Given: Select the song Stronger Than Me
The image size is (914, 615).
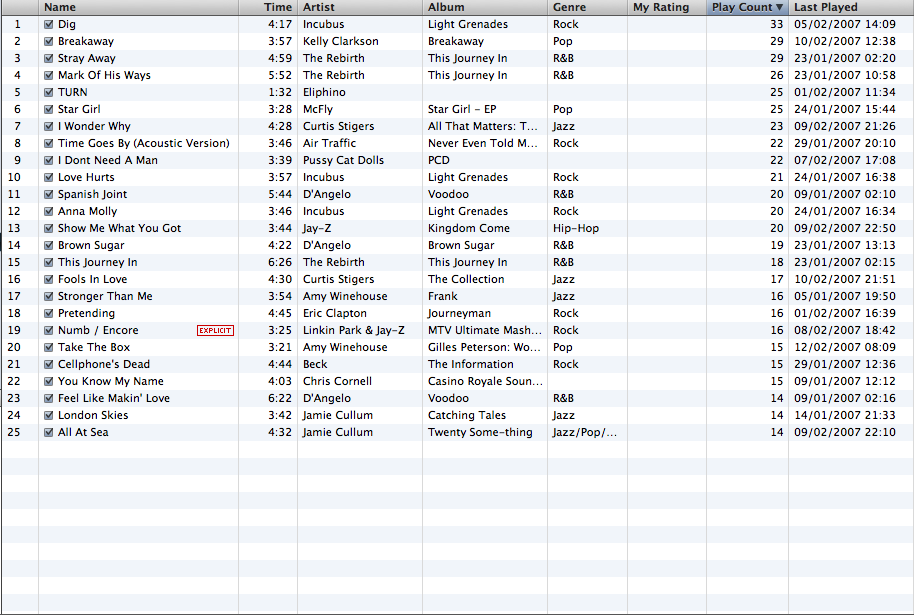Looking at the screenshot, I should click(105, 296).
